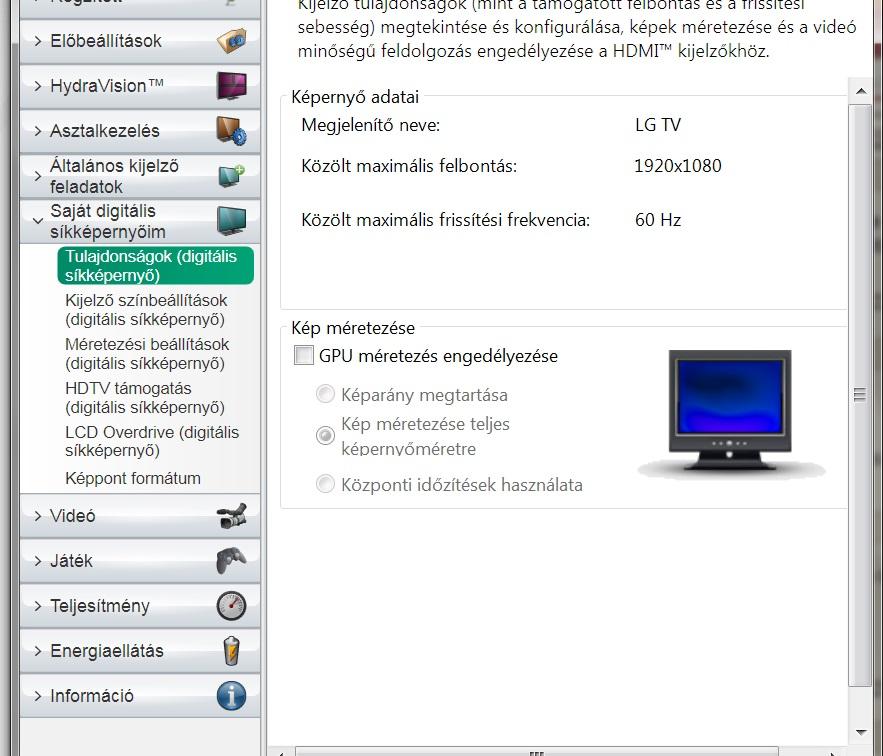The image size is (883, 756).
Task: Open LCD Overdrive (digitális síkképernyő)
Action: tap(152, 441)
